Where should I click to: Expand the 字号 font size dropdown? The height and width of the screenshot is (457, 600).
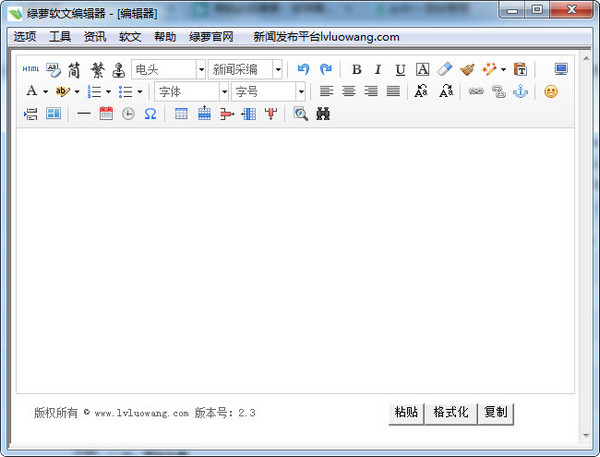click(300, 92)
